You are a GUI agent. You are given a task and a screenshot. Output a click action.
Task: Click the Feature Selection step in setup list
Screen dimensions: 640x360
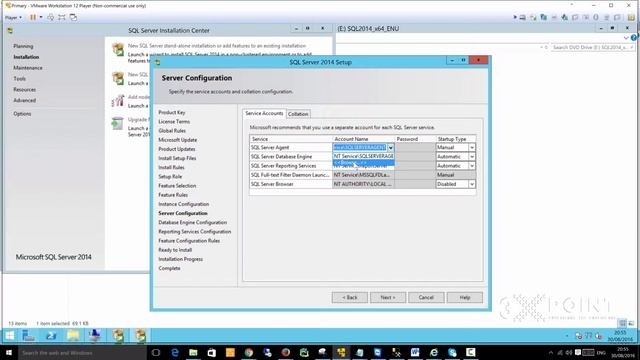tap(177, 186)
